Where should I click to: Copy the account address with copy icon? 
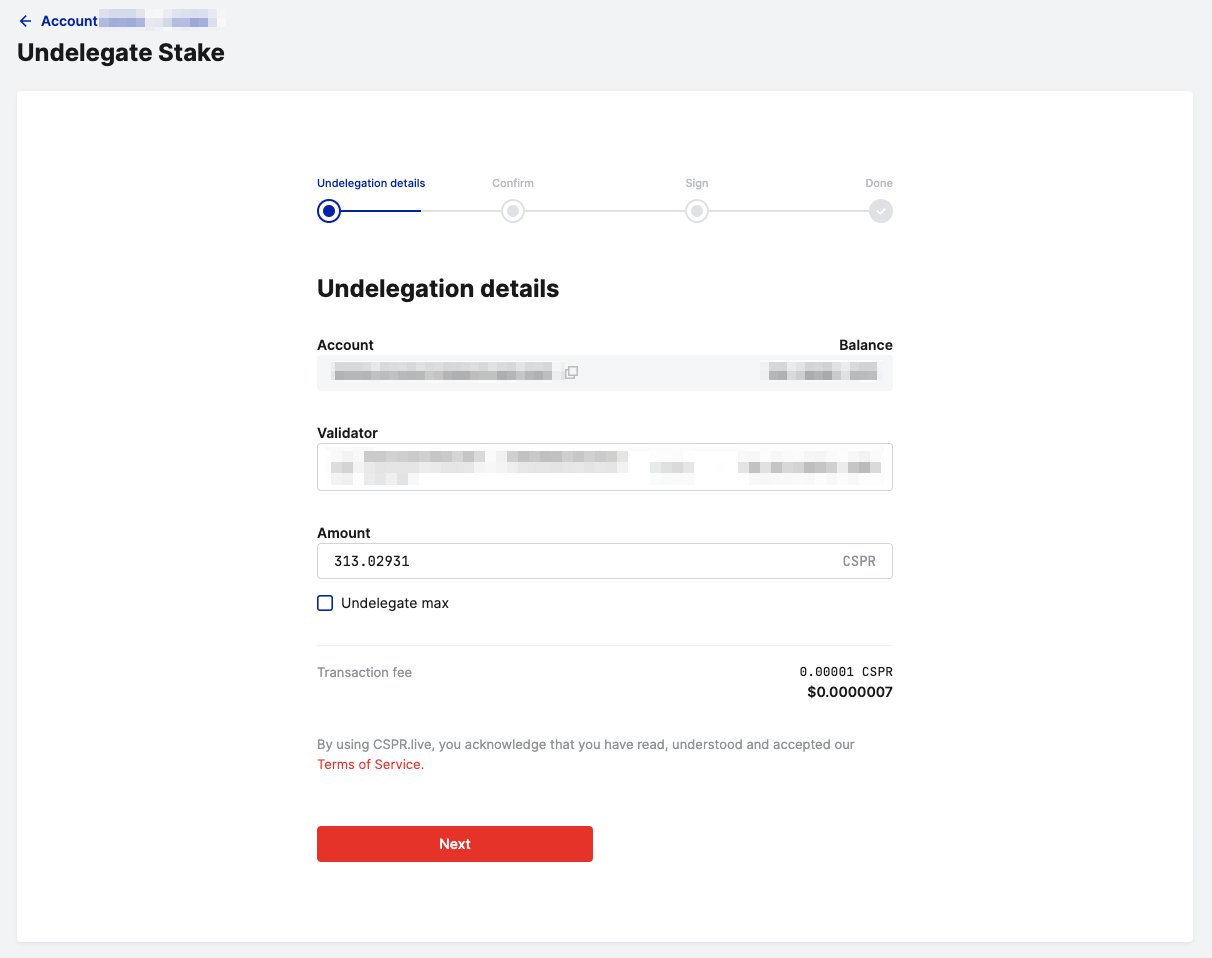(x=571, y=372)
